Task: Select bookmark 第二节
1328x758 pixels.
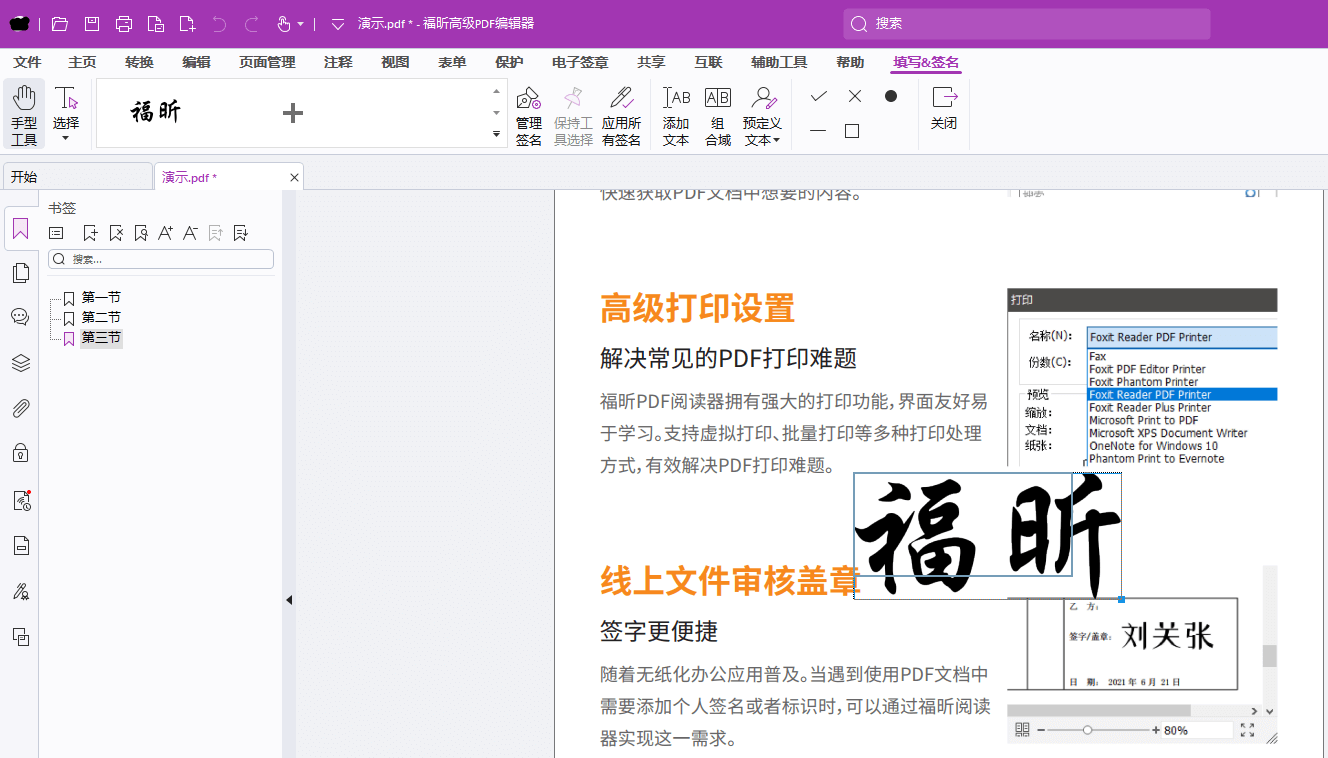Action: 101,318
